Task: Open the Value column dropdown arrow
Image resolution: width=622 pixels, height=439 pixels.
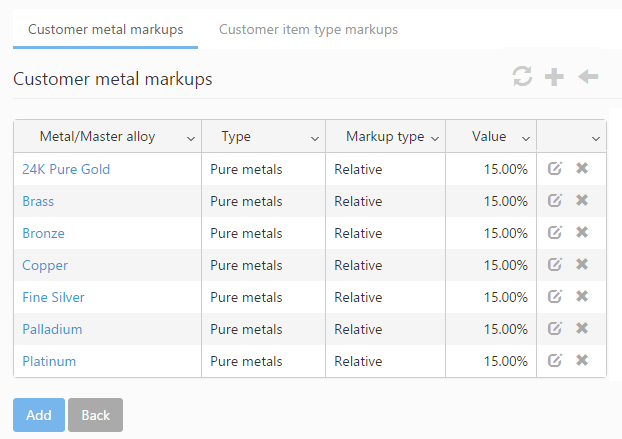Action: tap(526, 138)
